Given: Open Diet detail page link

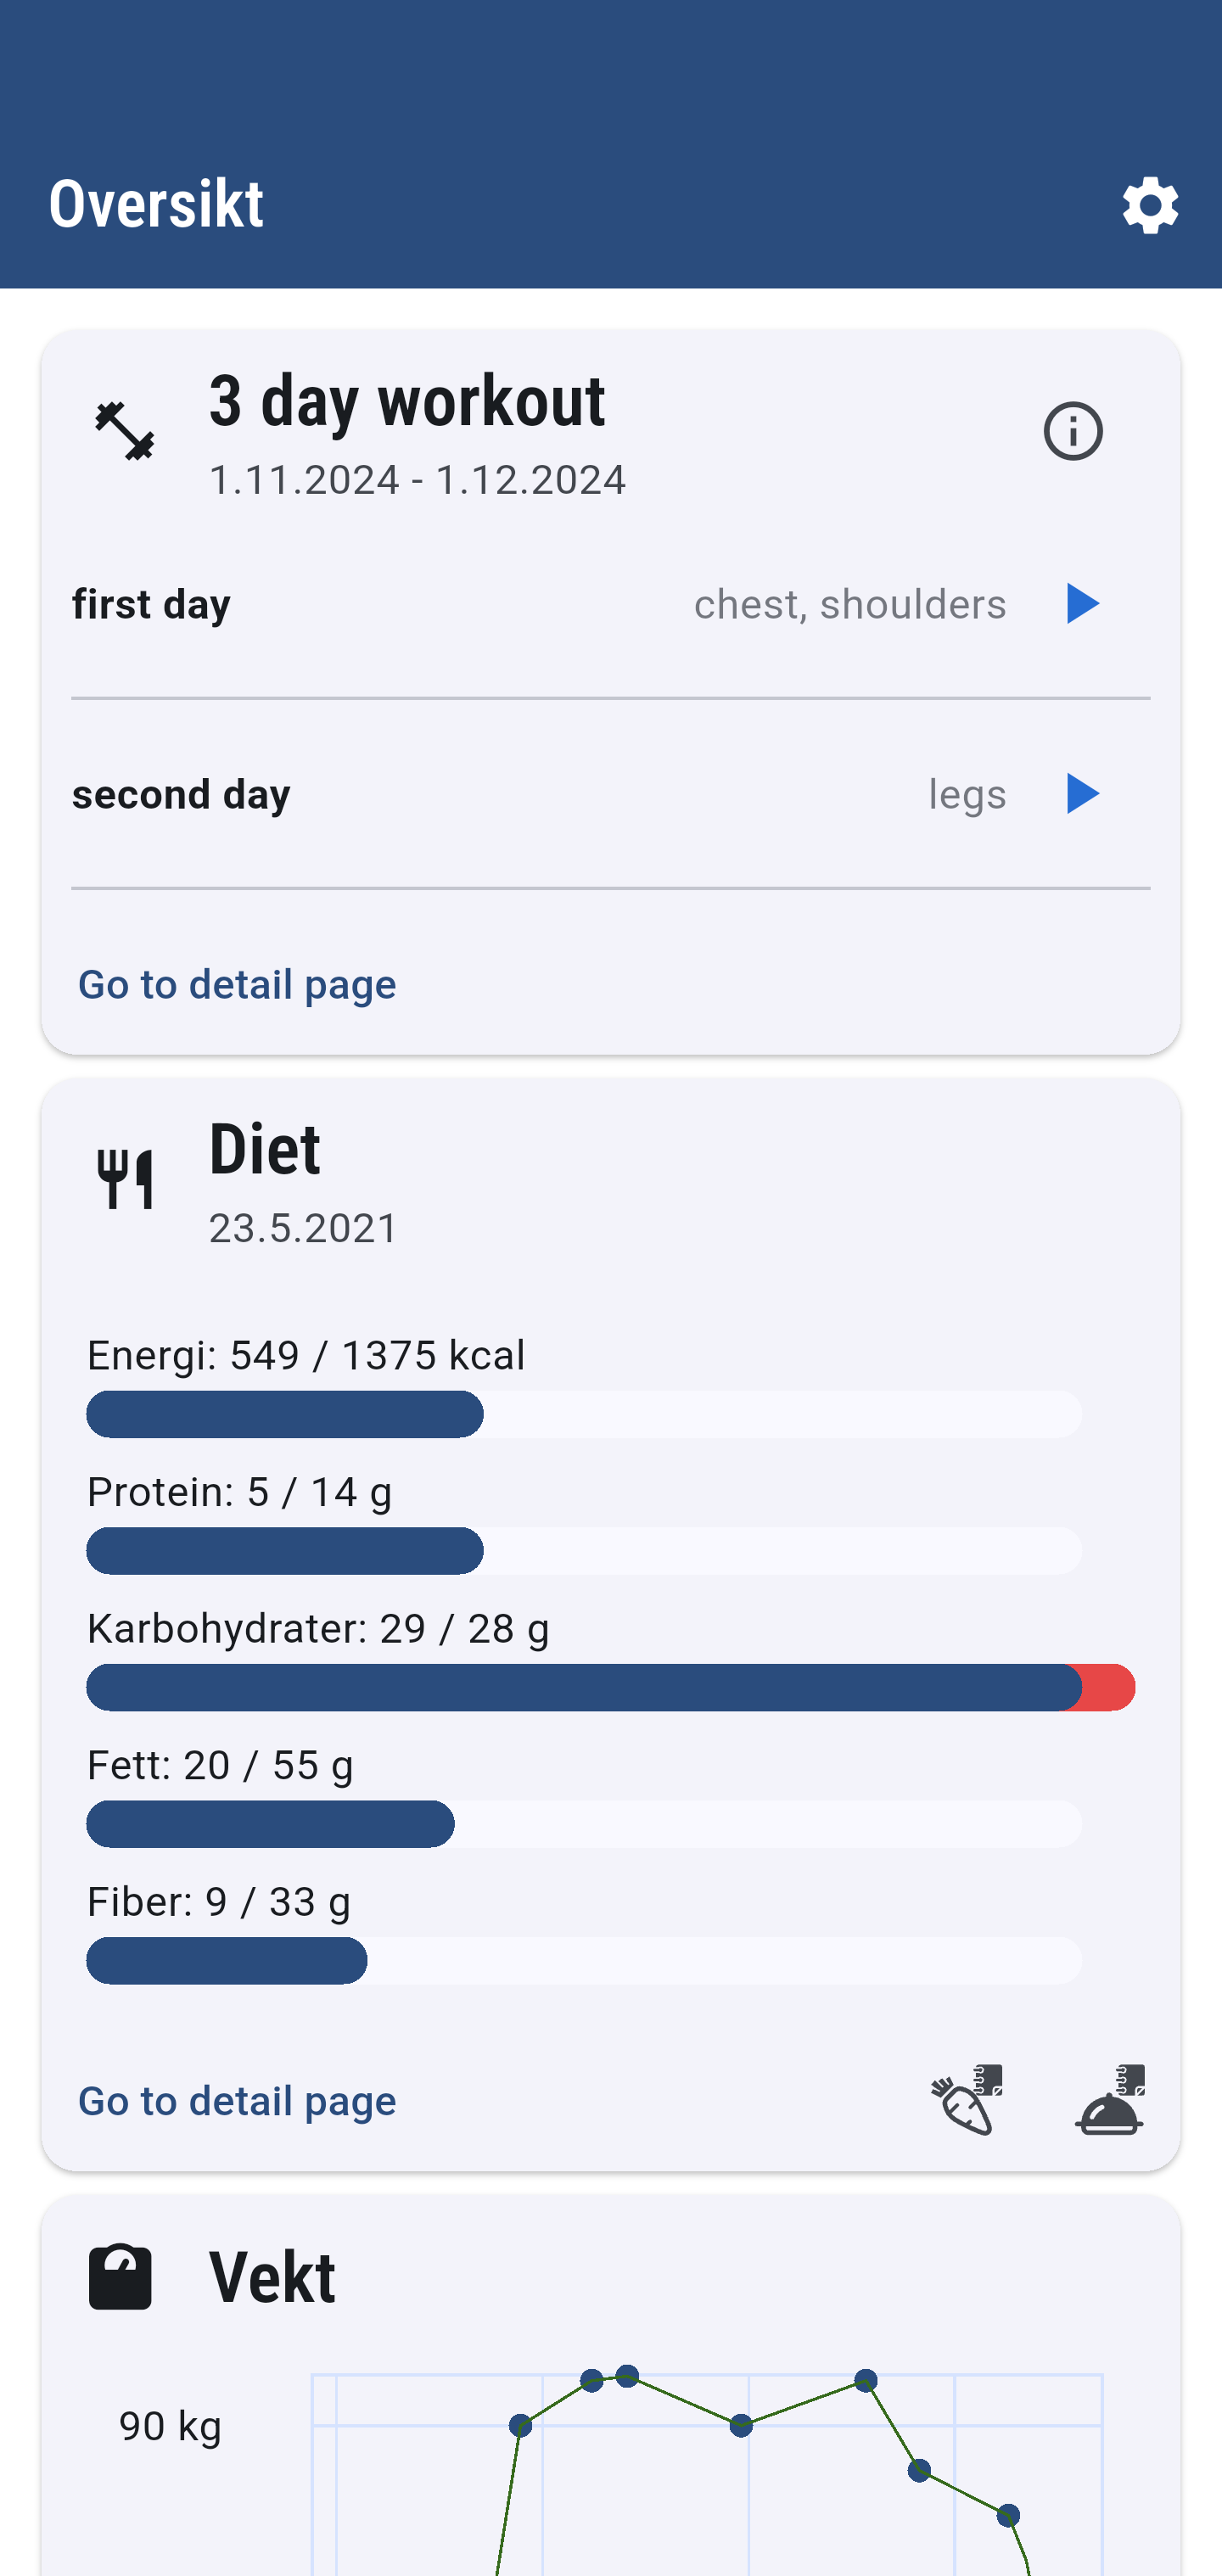Looking at the screenshot, I should coord(237,2101).
